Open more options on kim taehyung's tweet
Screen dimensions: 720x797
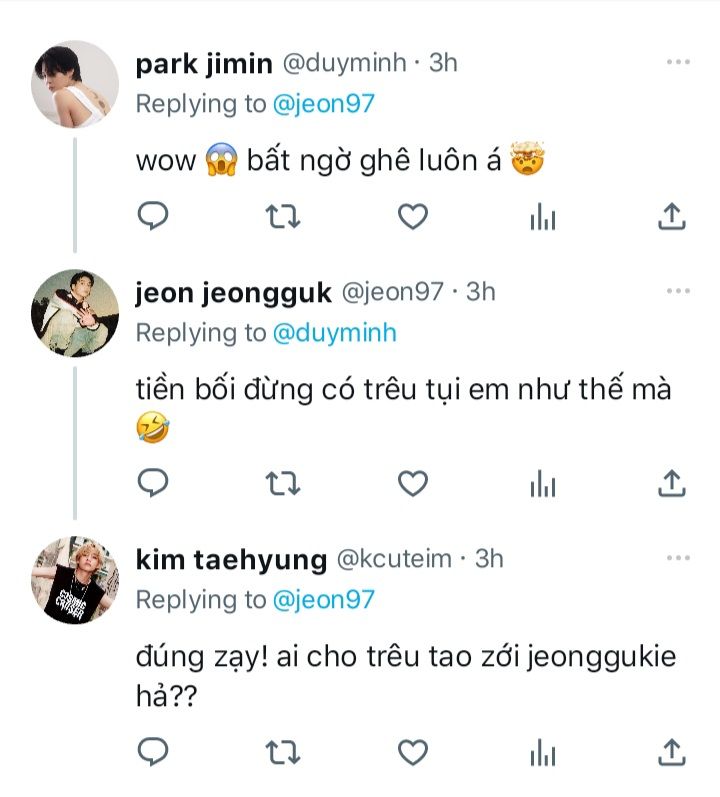point(678,558)
